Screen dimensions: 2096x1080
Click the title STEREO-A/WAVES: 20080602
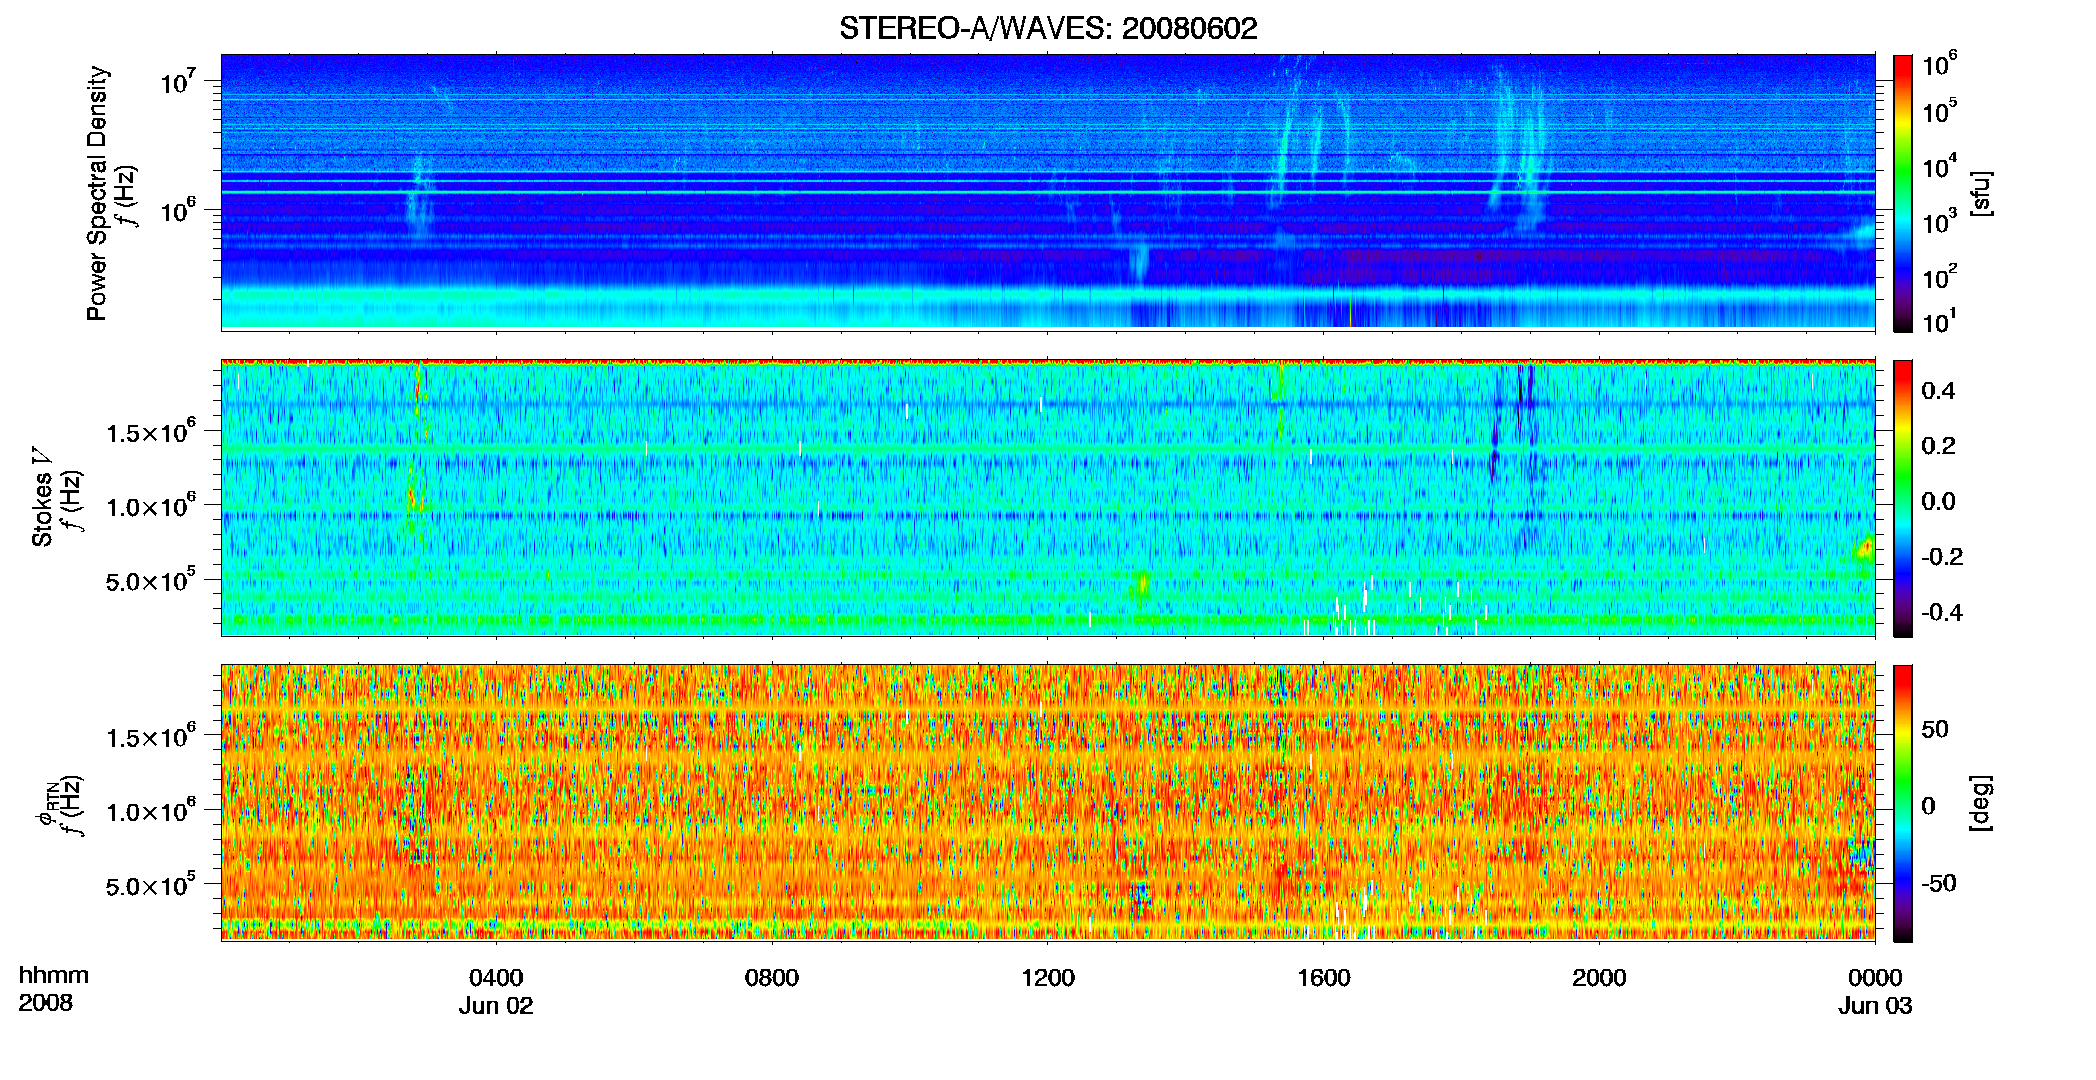click(1048, 28)
